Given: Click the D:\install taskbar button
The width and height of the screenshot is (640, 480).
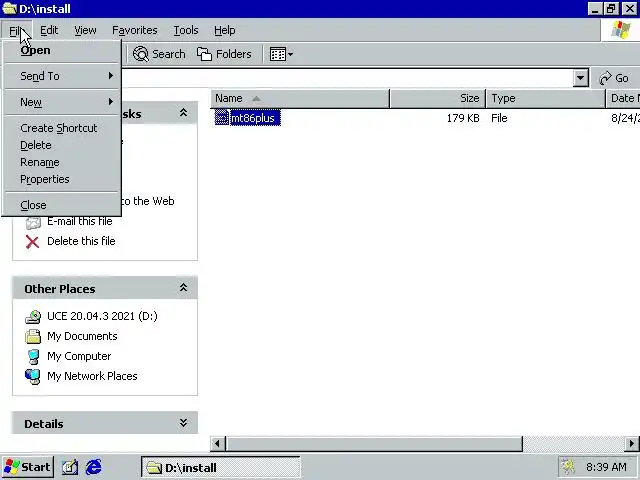Looking at the screenshot, I should 220,468.
